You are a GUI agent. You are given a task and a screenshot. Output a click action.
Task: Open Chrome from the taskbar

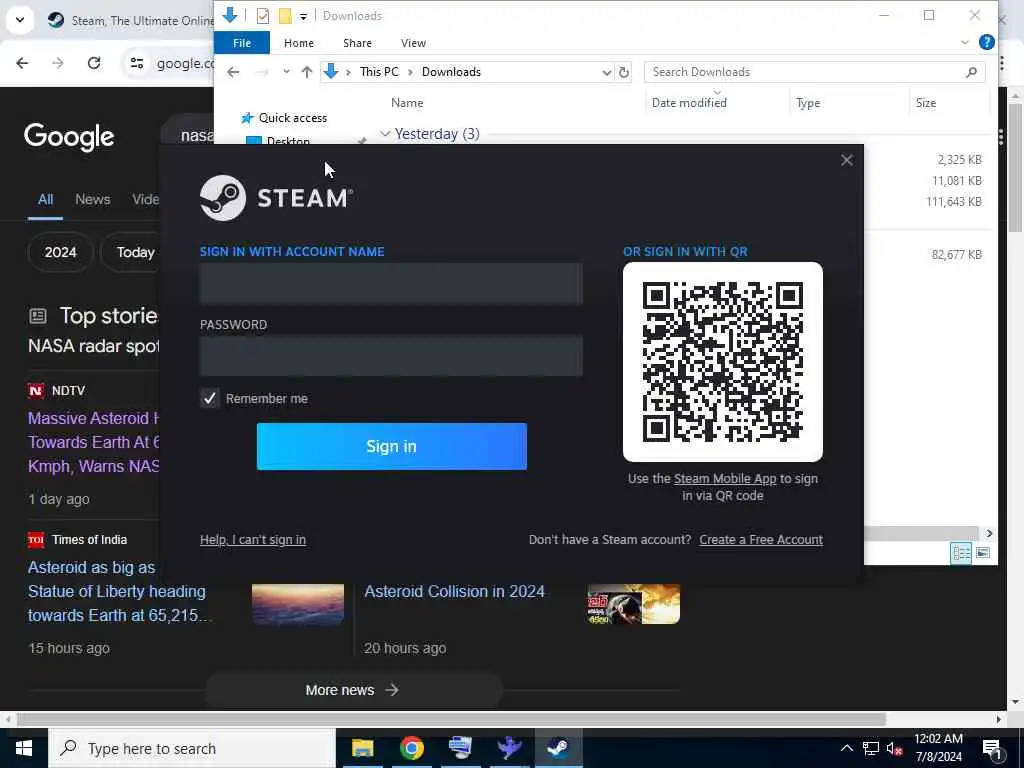coord(411,748)
